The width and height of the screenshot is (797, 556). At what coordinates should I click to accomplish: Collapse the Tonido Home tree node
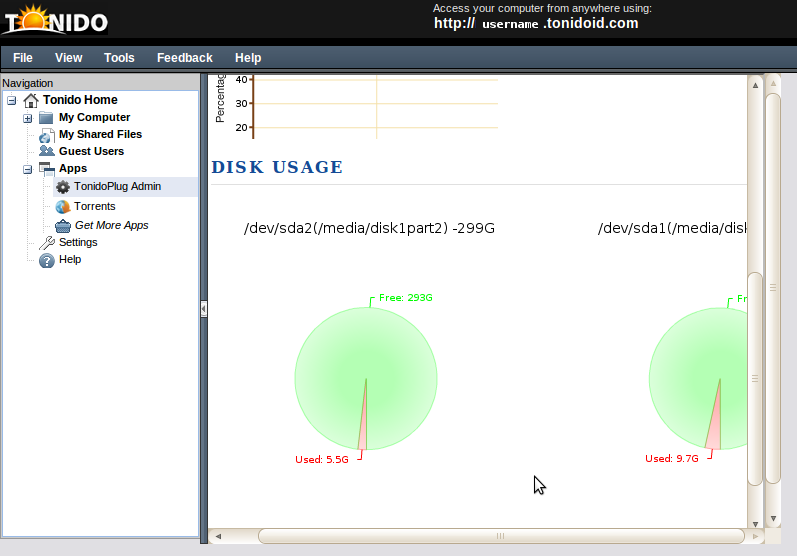coord(11,100)
